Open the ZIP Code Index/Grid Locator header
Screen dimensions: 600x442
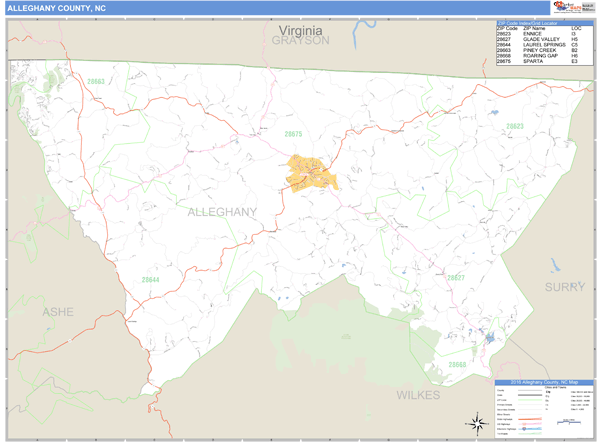click(x=541, y=22)
